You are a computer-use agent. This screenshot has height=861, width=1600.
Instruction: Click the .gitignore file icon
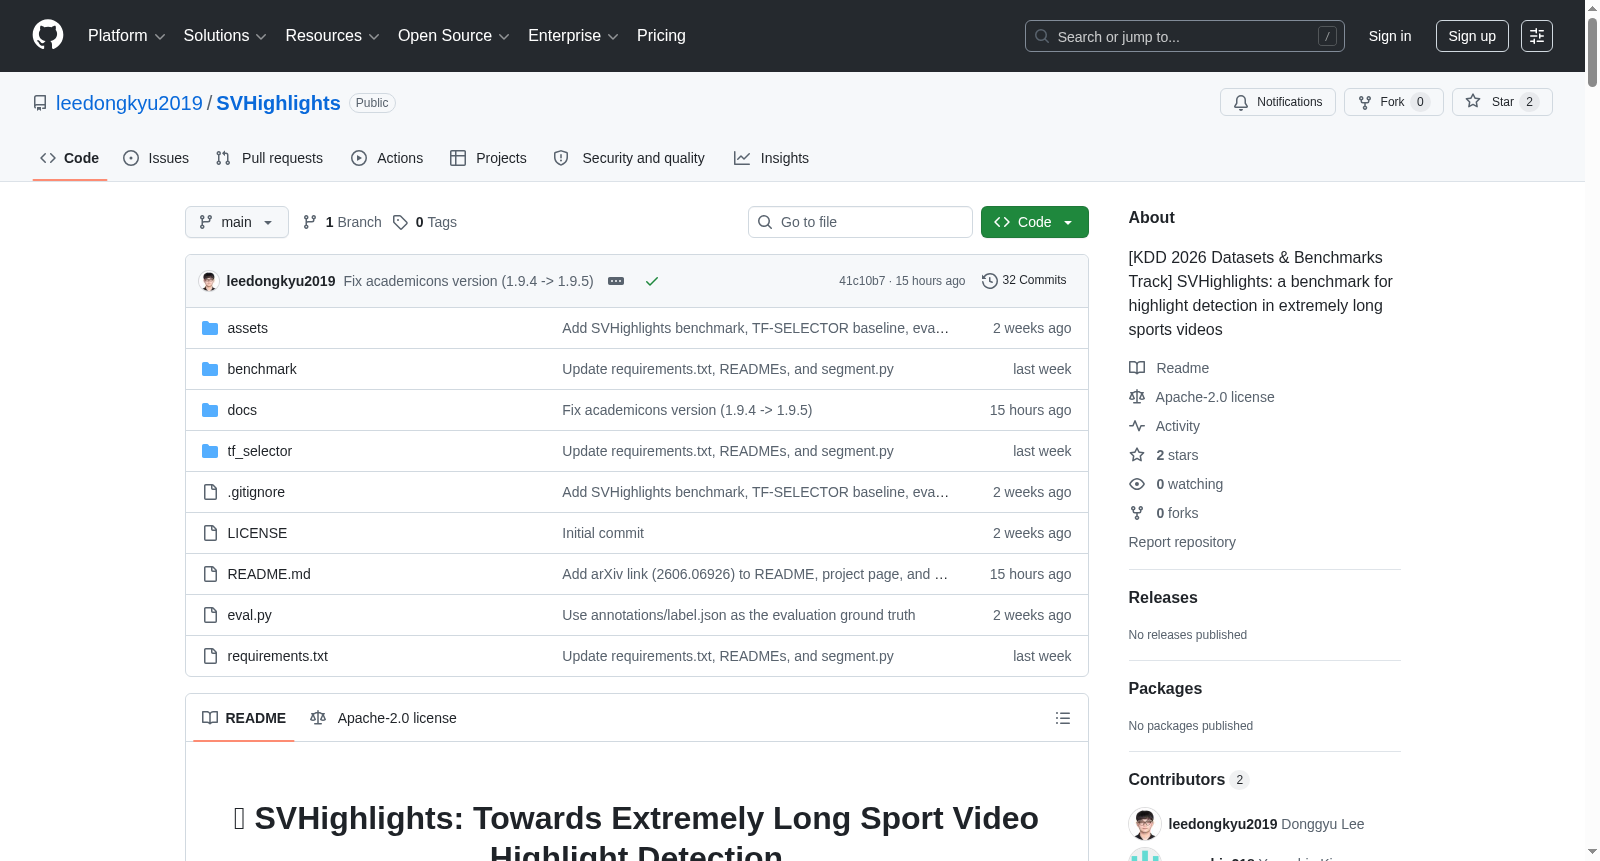210,492
